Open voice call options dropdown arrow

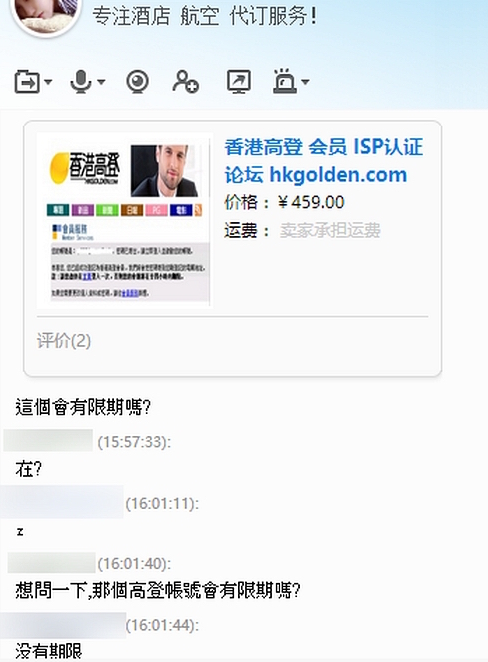click(101, 81)
